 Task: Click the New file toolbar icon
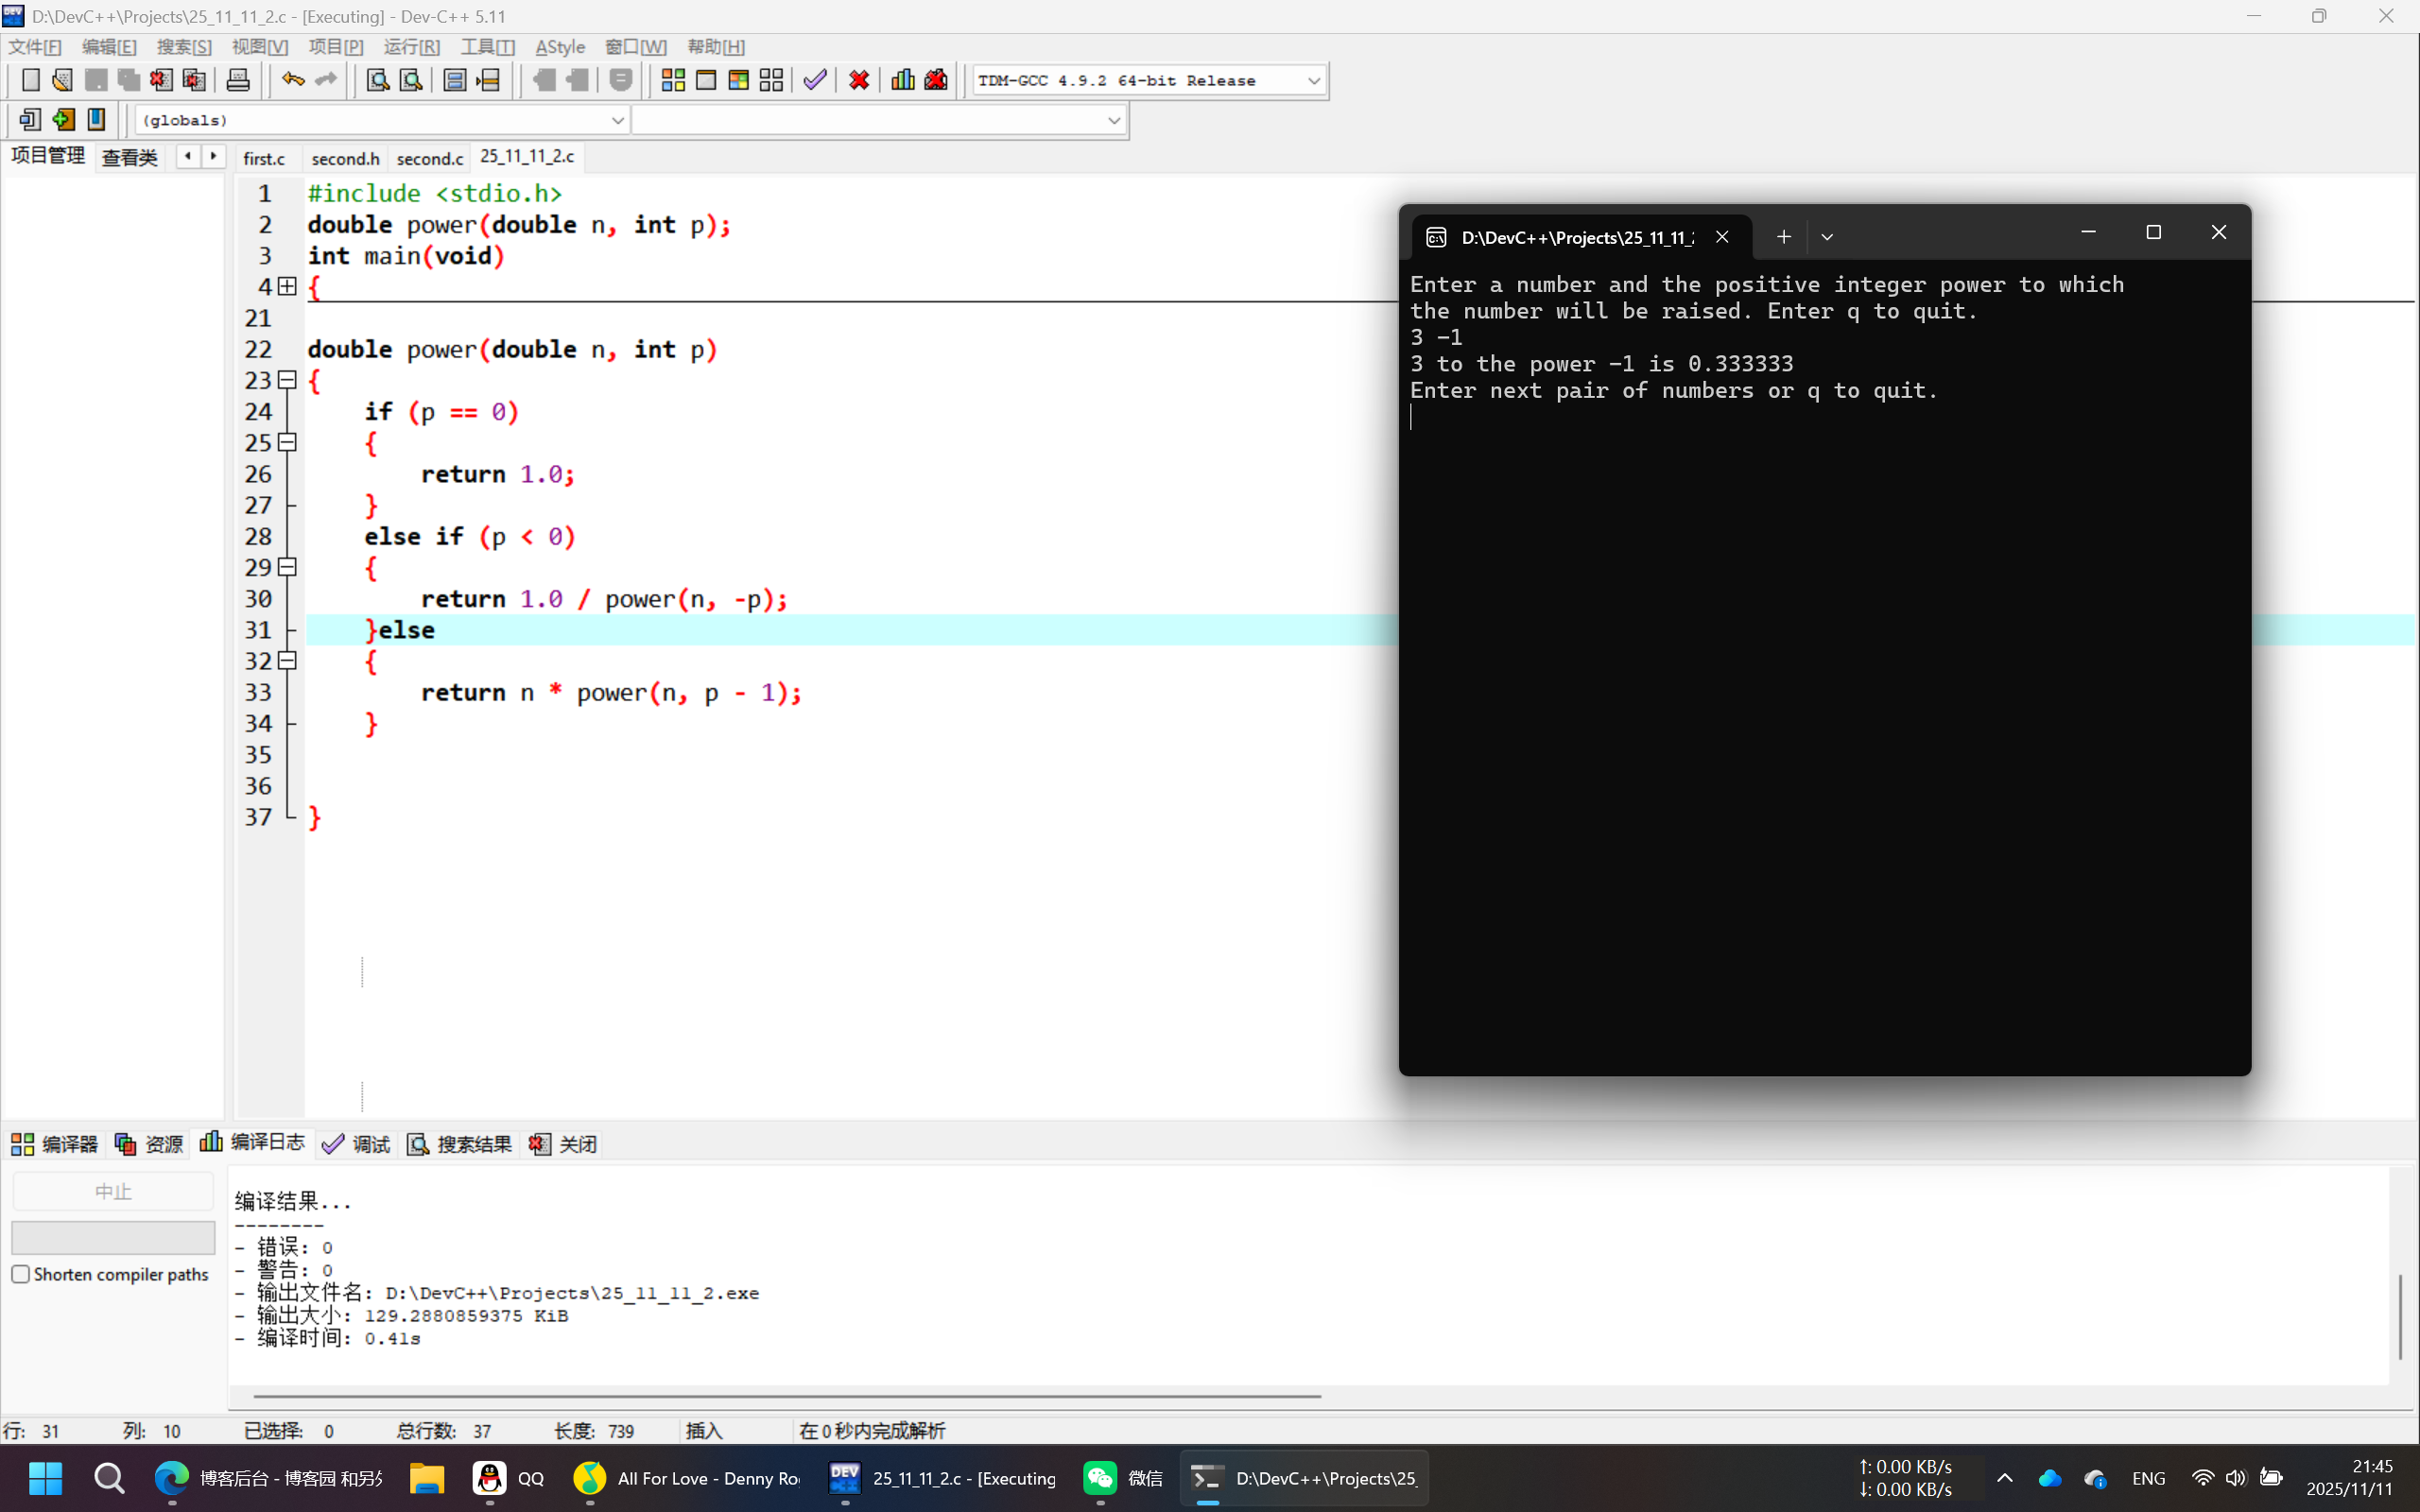[30, 80]
